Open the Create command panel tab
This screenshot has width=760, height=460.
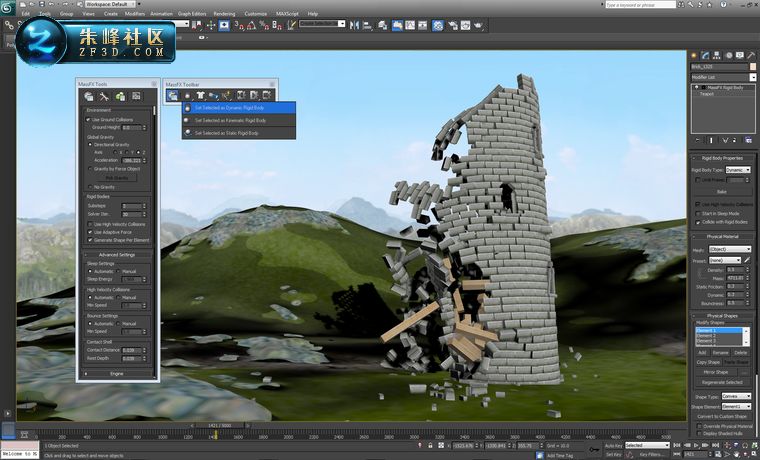coord(694,56)
